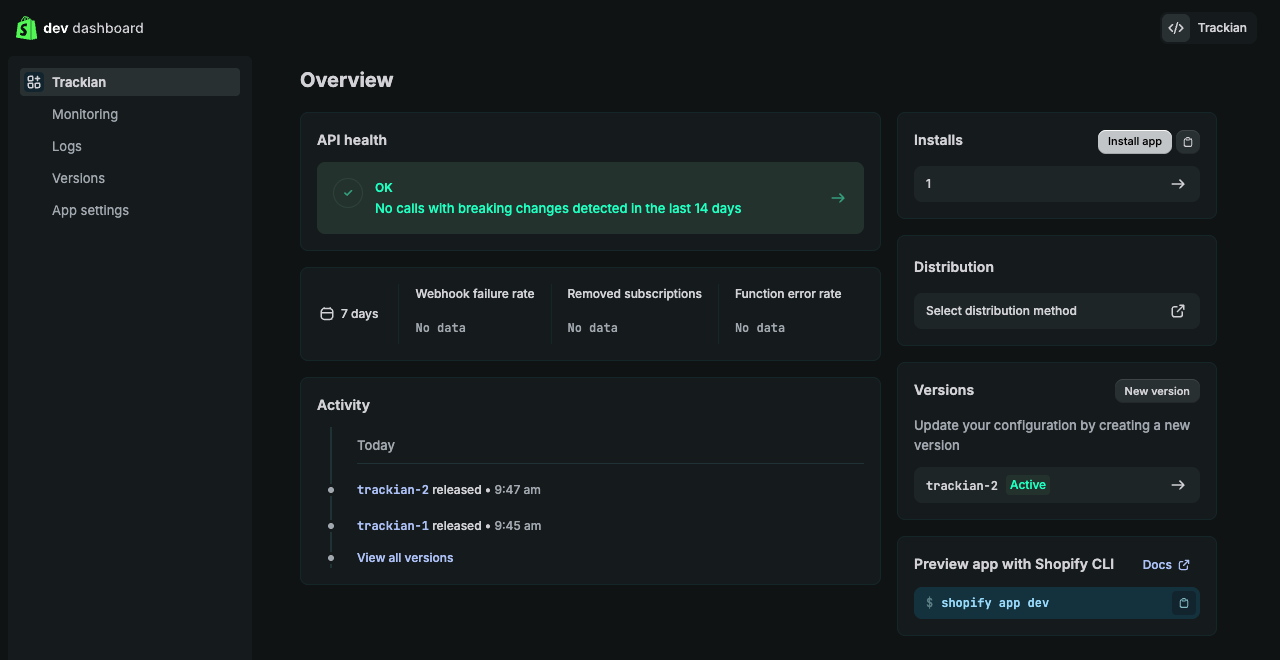The height and width of the screenshot is (660, 1280).
Task: Click the Overview heading
Action: (x=347, y=80)
